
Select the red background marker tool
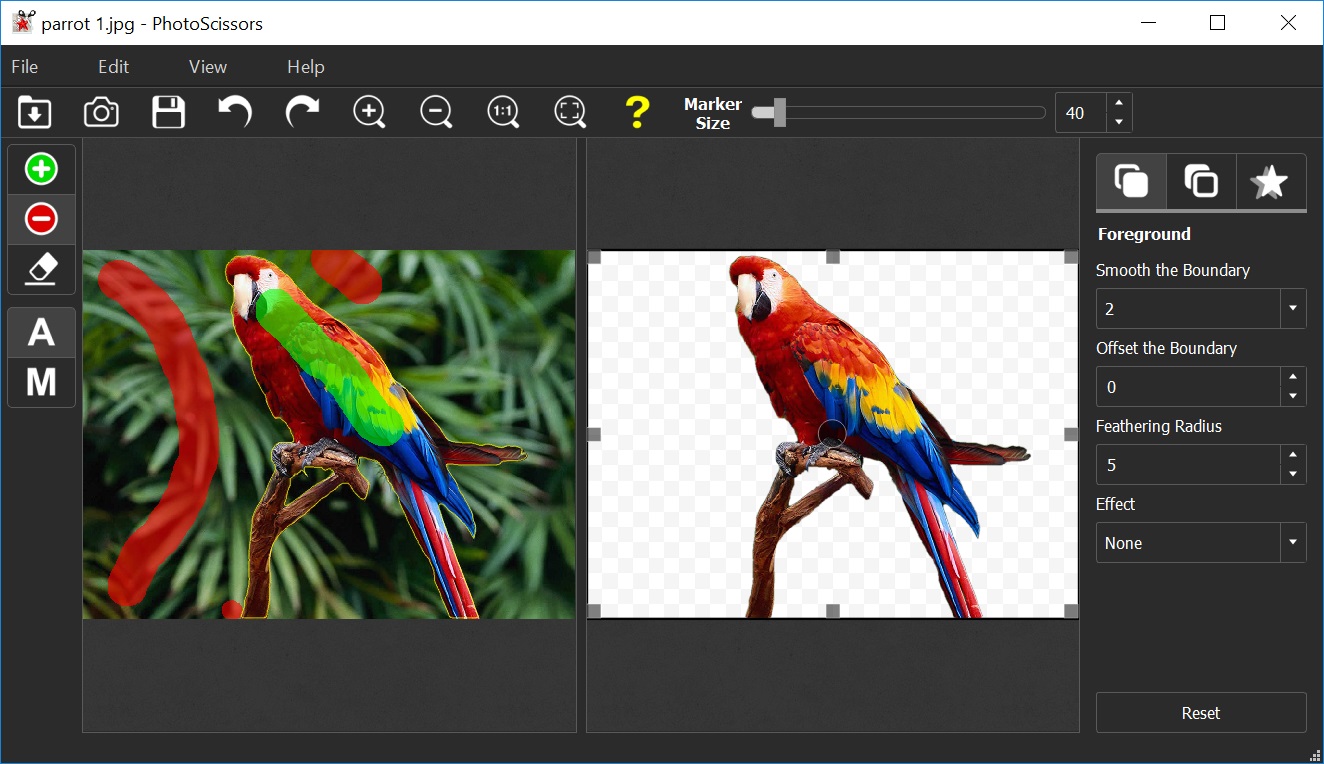point(41,219)
